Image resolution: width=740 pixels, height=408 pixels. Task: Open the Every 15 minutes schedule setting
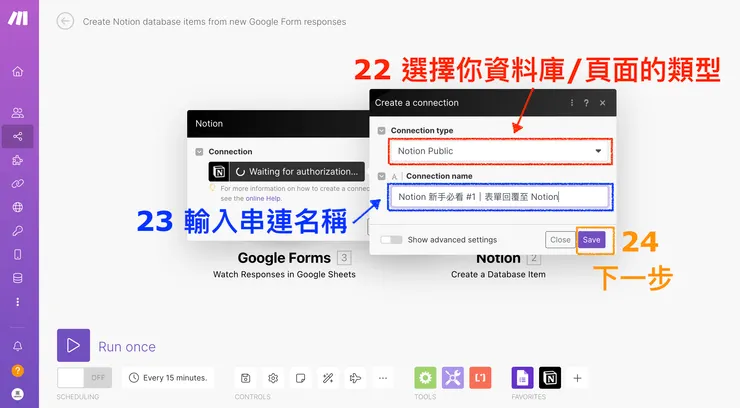tap(168, 377)
